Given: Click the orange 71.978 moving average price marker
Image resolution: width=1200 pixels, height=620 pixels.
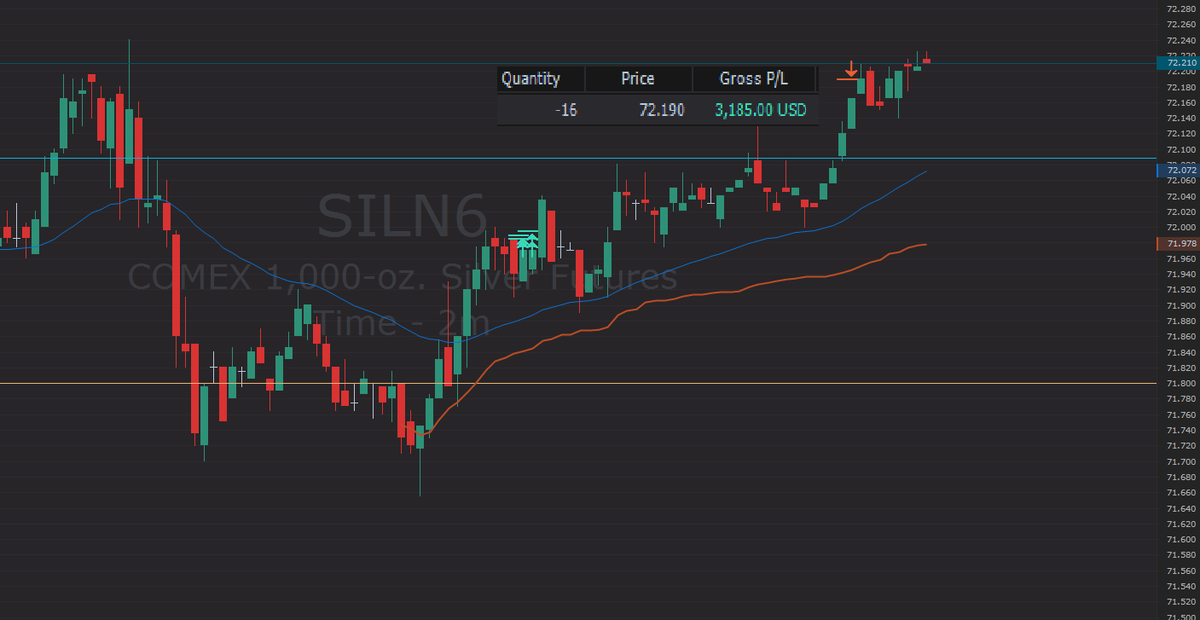Looking at the screenshot, I should 1180,244.
